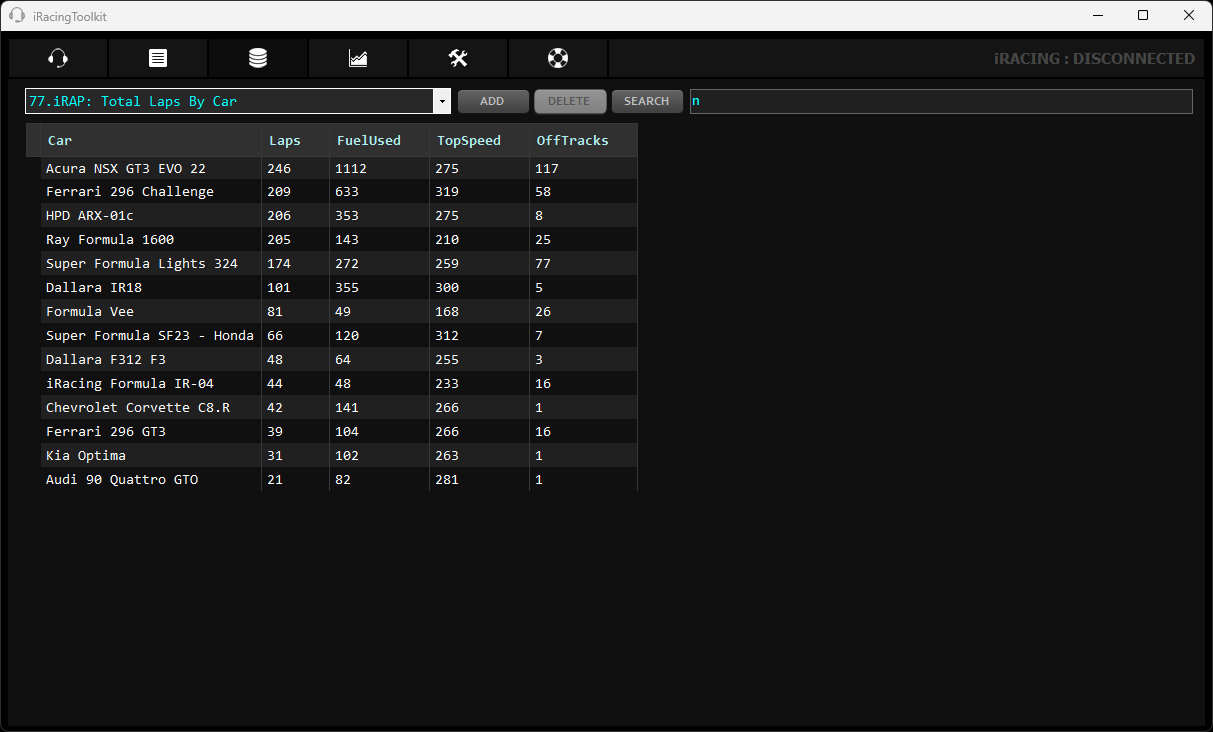Expand the saved queries dropdown arrow

[441, 101]
